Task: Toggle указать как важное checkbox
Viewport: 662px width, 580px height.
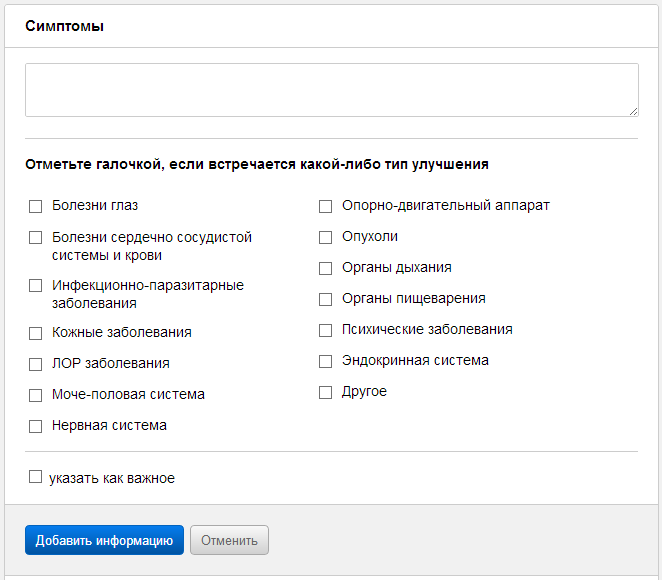Action: 35,478
